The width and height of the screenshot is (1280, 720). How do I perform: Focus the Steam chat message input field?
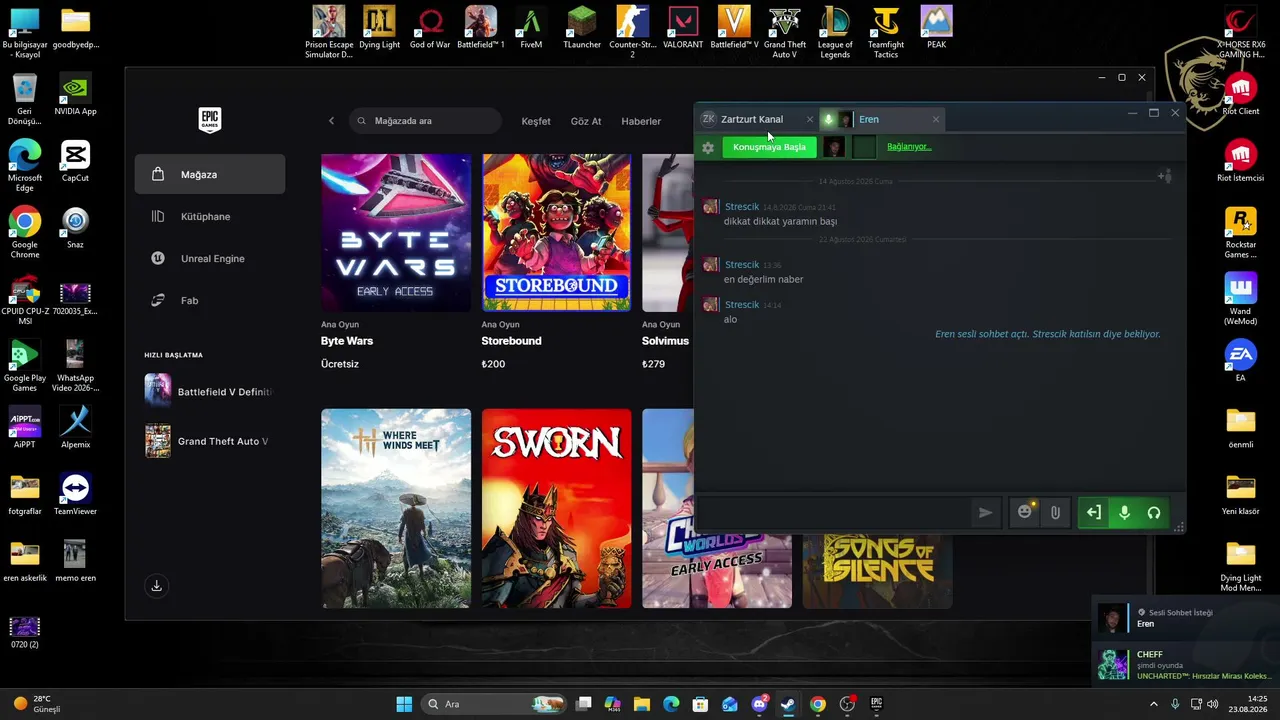click(832, 513)
